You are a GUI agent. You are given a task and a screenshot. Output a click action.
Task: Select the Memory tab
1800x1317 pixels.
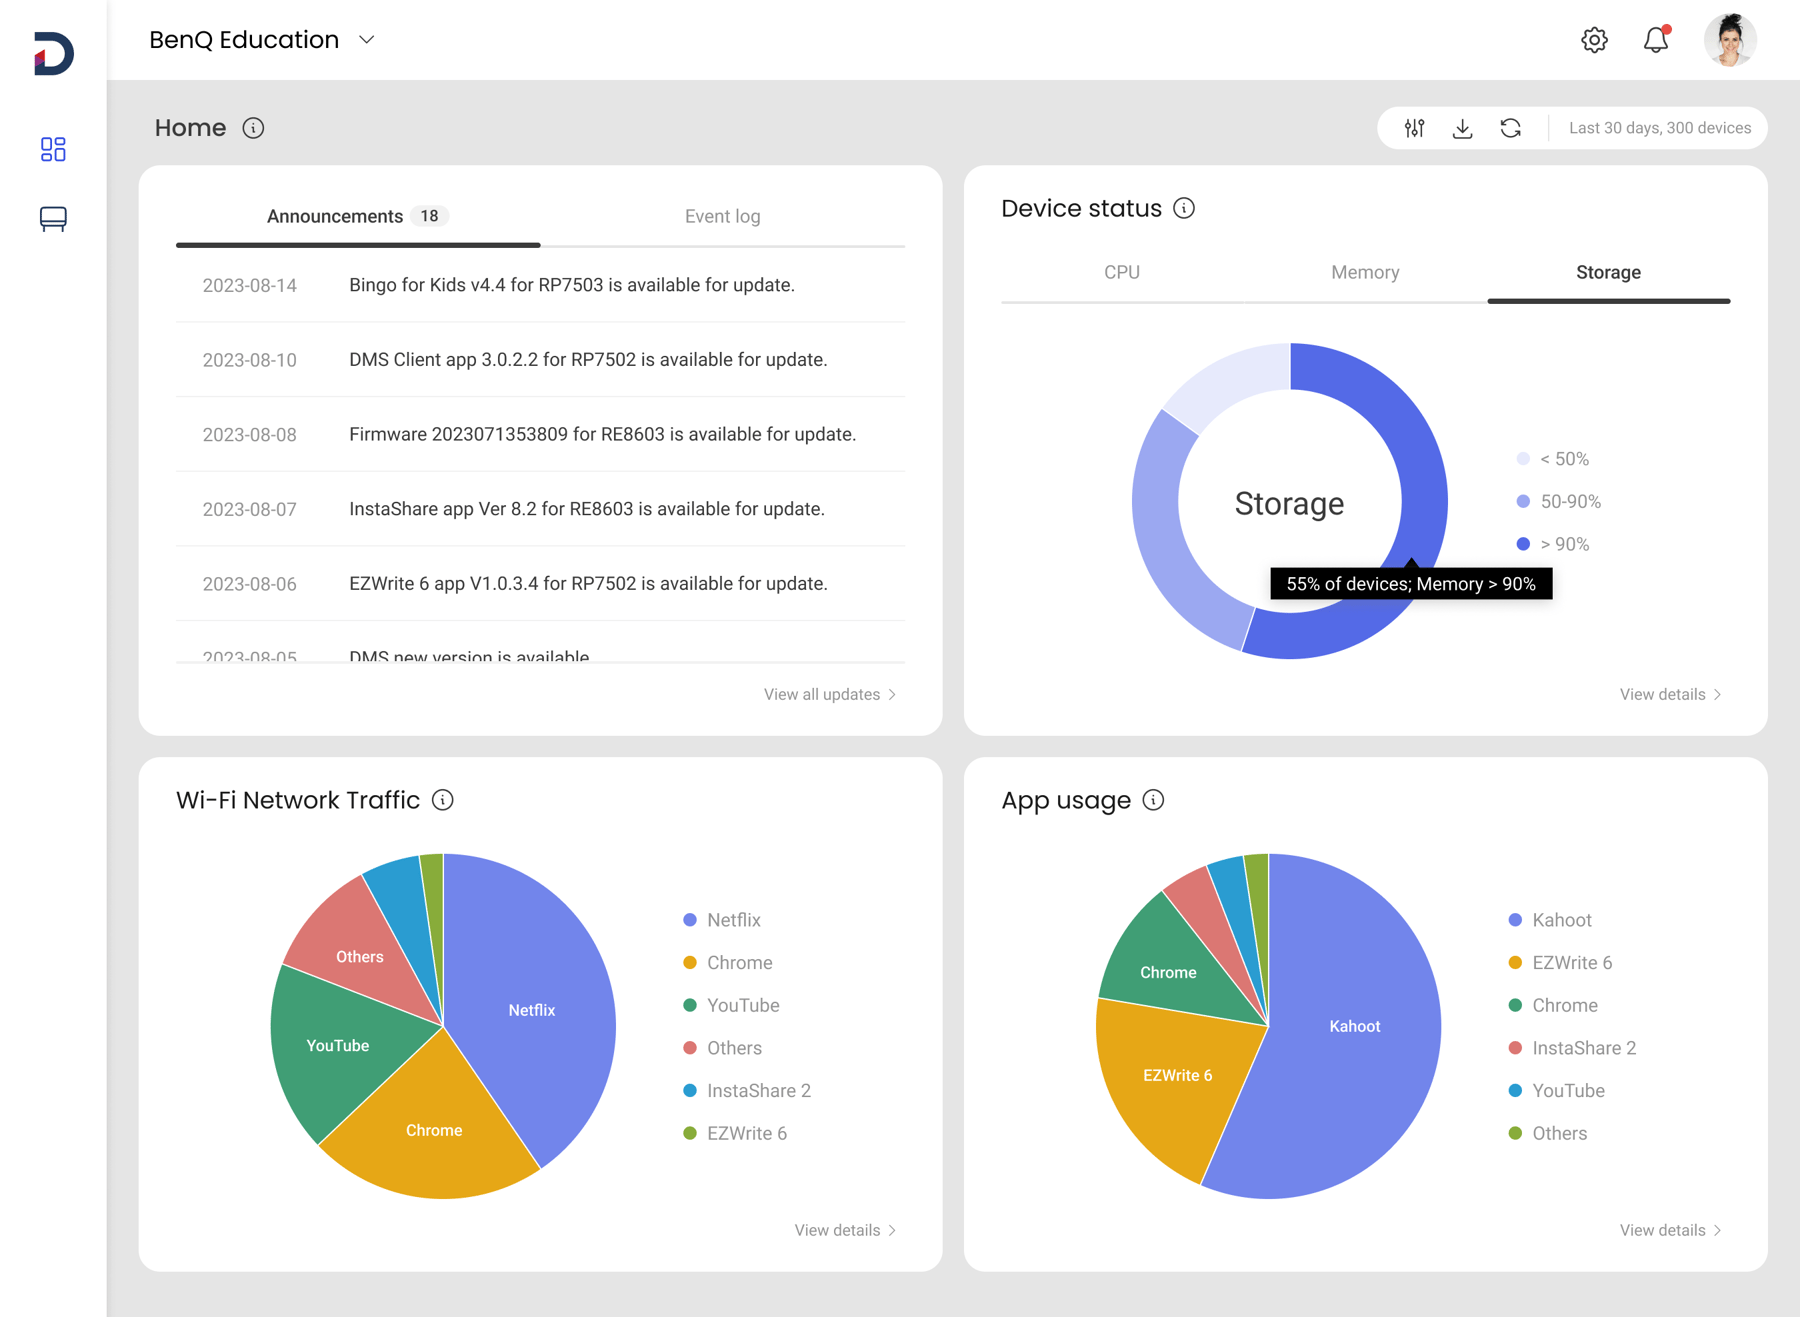click(1364, 272)
